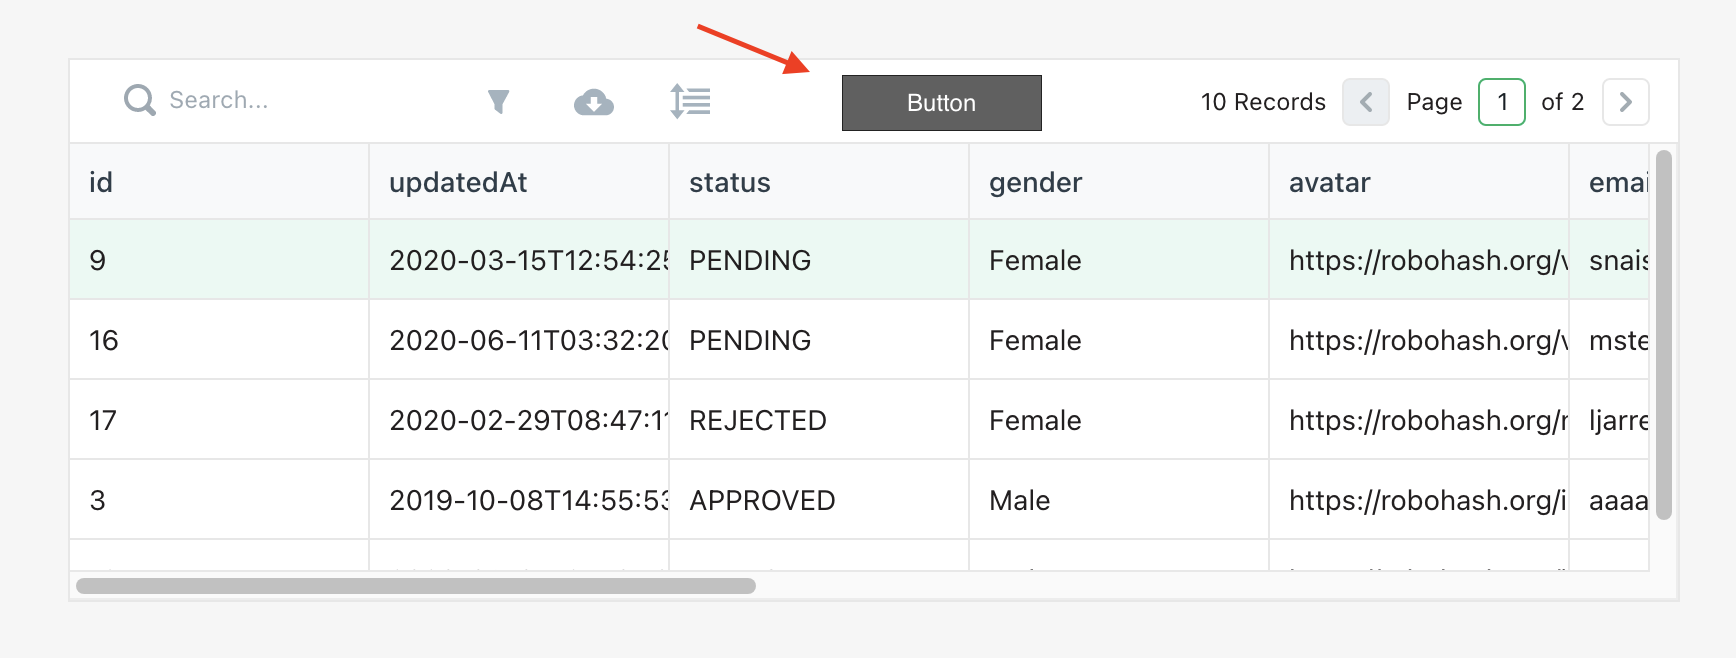Select the highlighted row with id 9

(x=218, y=260)
